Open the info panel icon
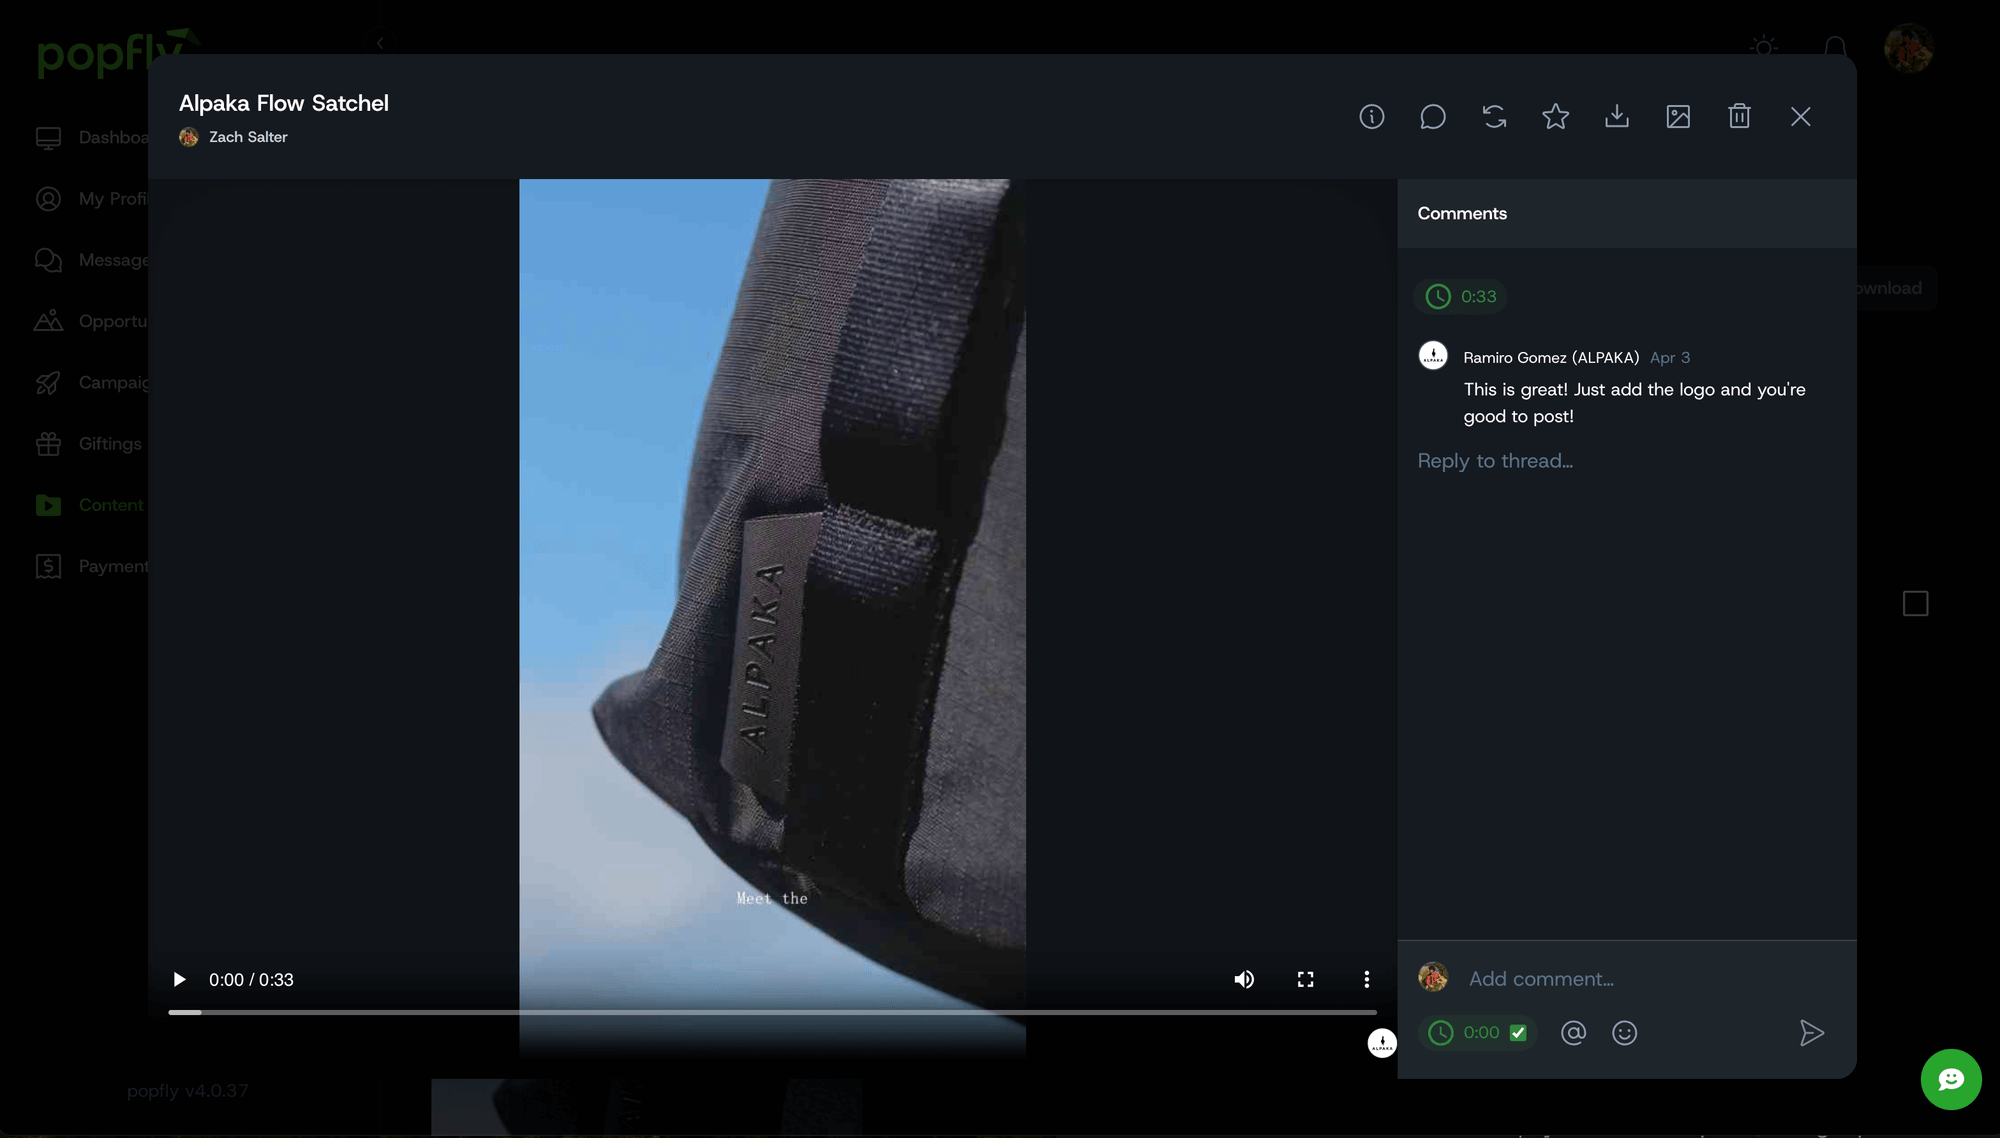Viewport: 2000px width, 1138px height. pyautogui.click(x=1371, y=116)
